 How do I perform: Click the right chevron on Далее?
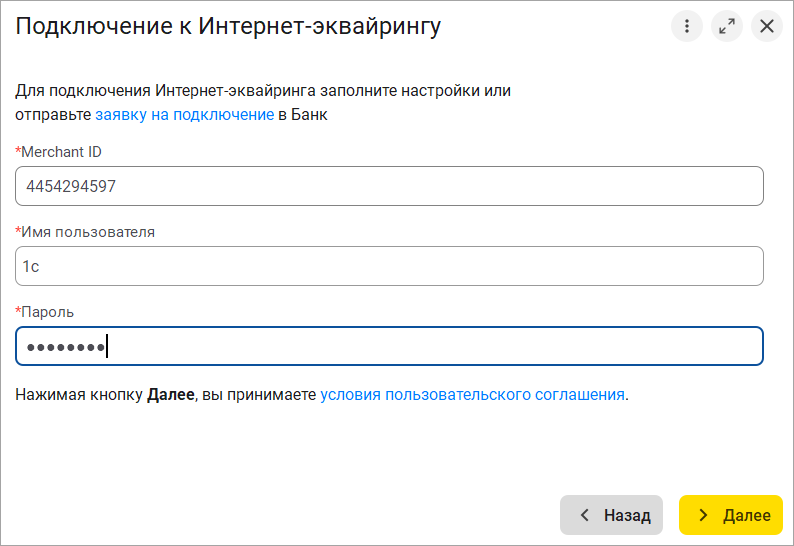704,515
